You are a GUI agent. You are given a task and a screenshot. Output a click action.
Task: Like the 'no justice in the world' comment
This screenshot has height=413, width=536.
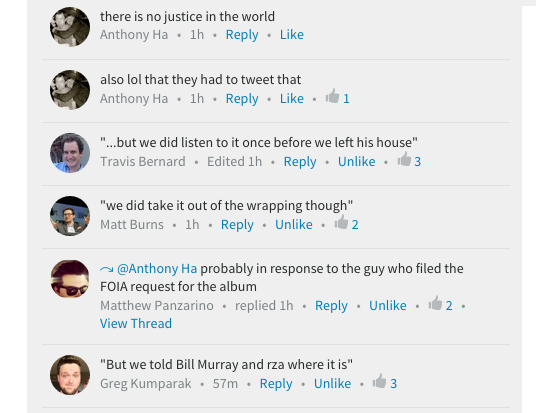point(292,35)
